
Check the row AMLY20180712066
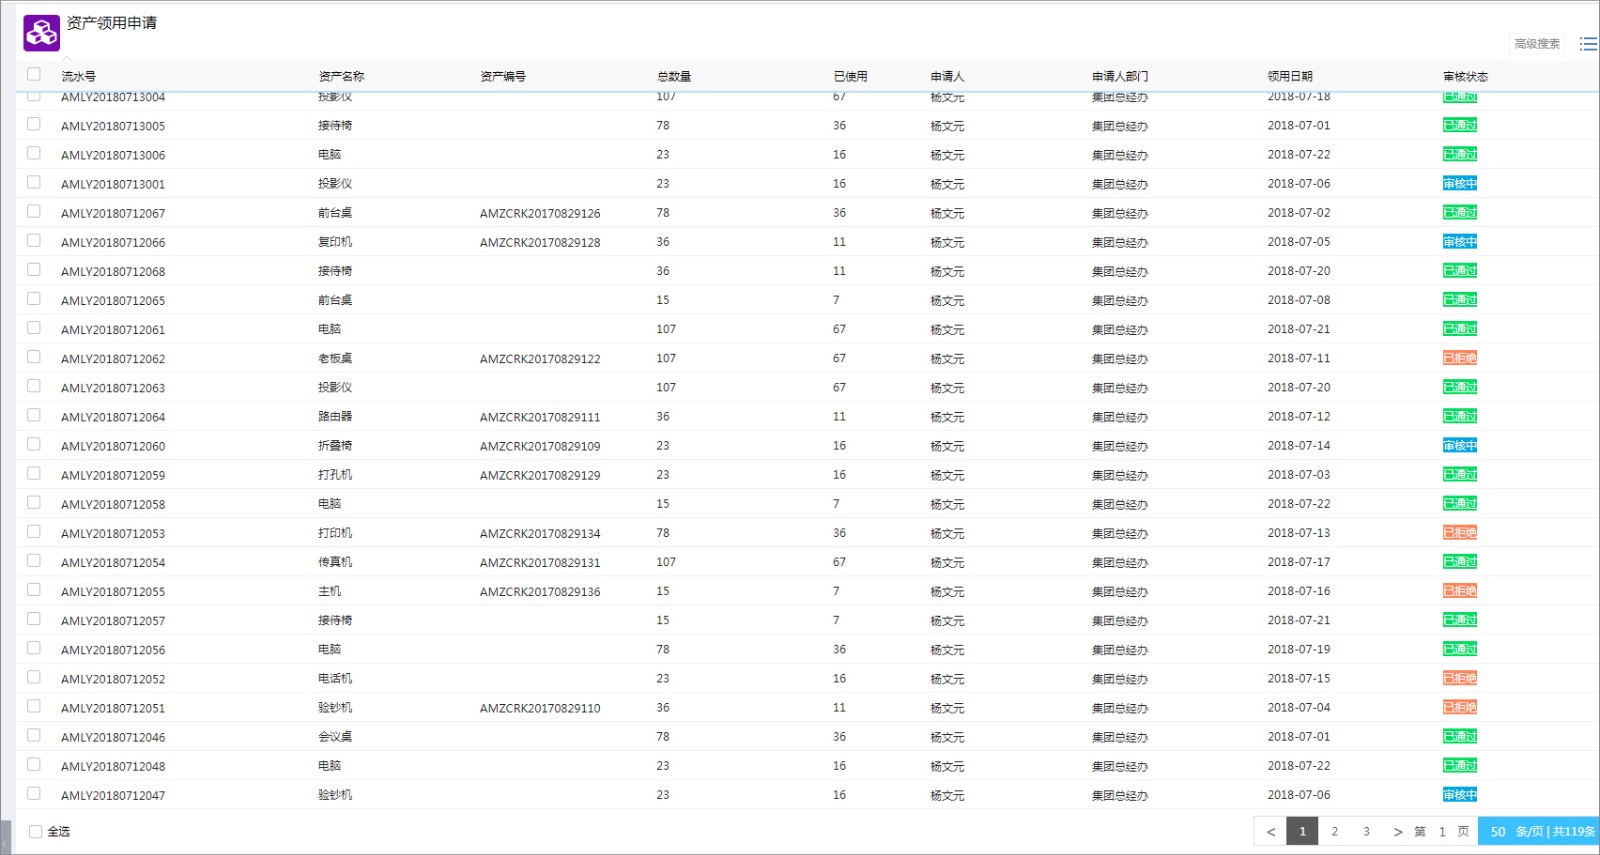pyautogui.click(x=34, y=240)
